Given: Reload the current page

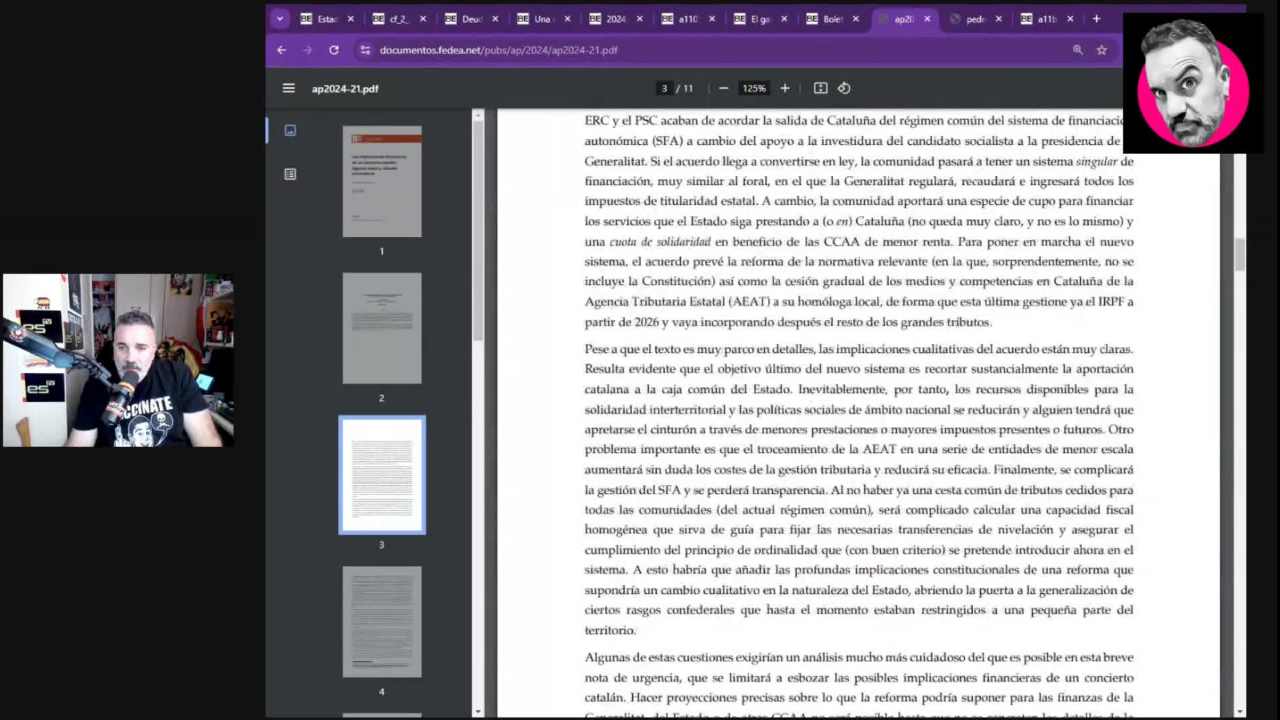Looking at the screenshot, I should tap(334, 50).
